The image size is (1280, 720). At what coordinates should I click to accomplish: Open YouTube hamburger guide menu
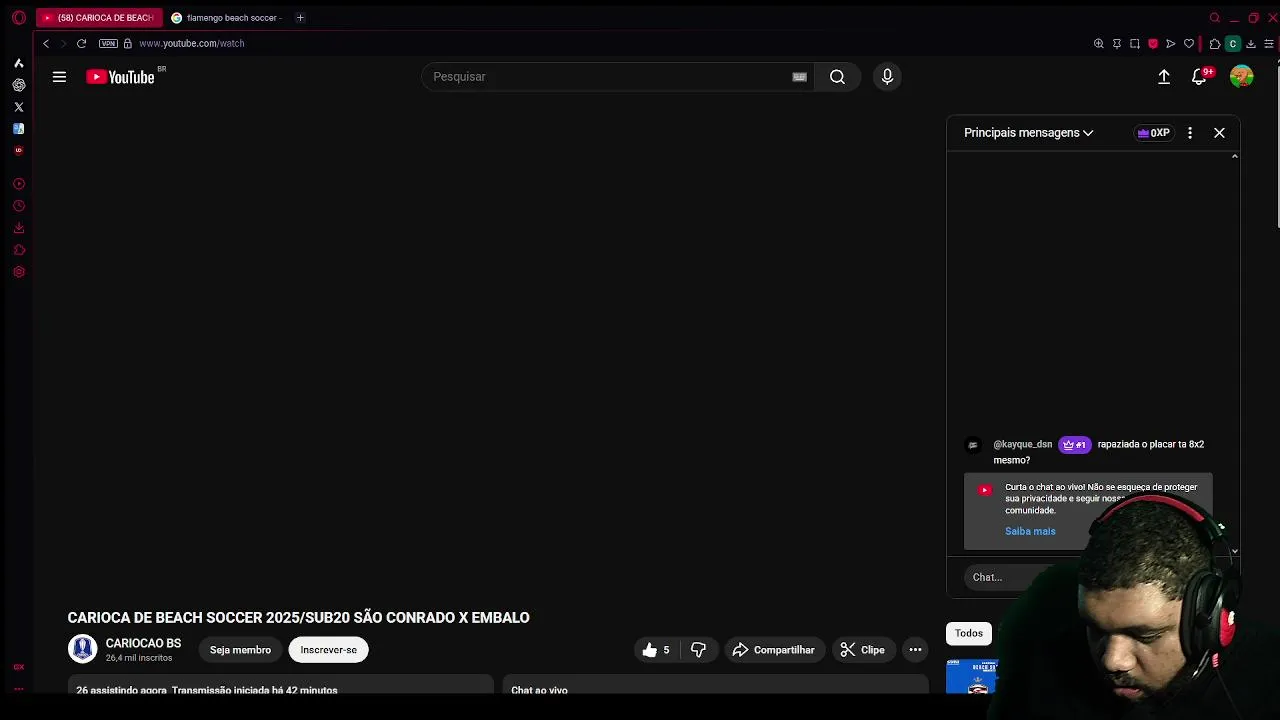click(59, 77)
